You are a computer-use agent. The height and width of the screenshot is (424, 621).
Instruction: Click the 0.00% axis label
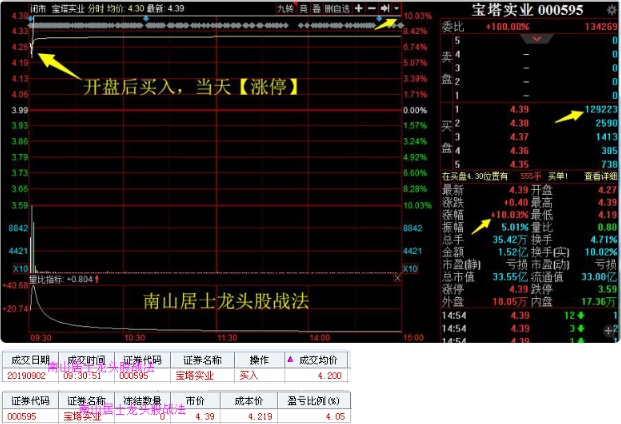click(415, 110)
